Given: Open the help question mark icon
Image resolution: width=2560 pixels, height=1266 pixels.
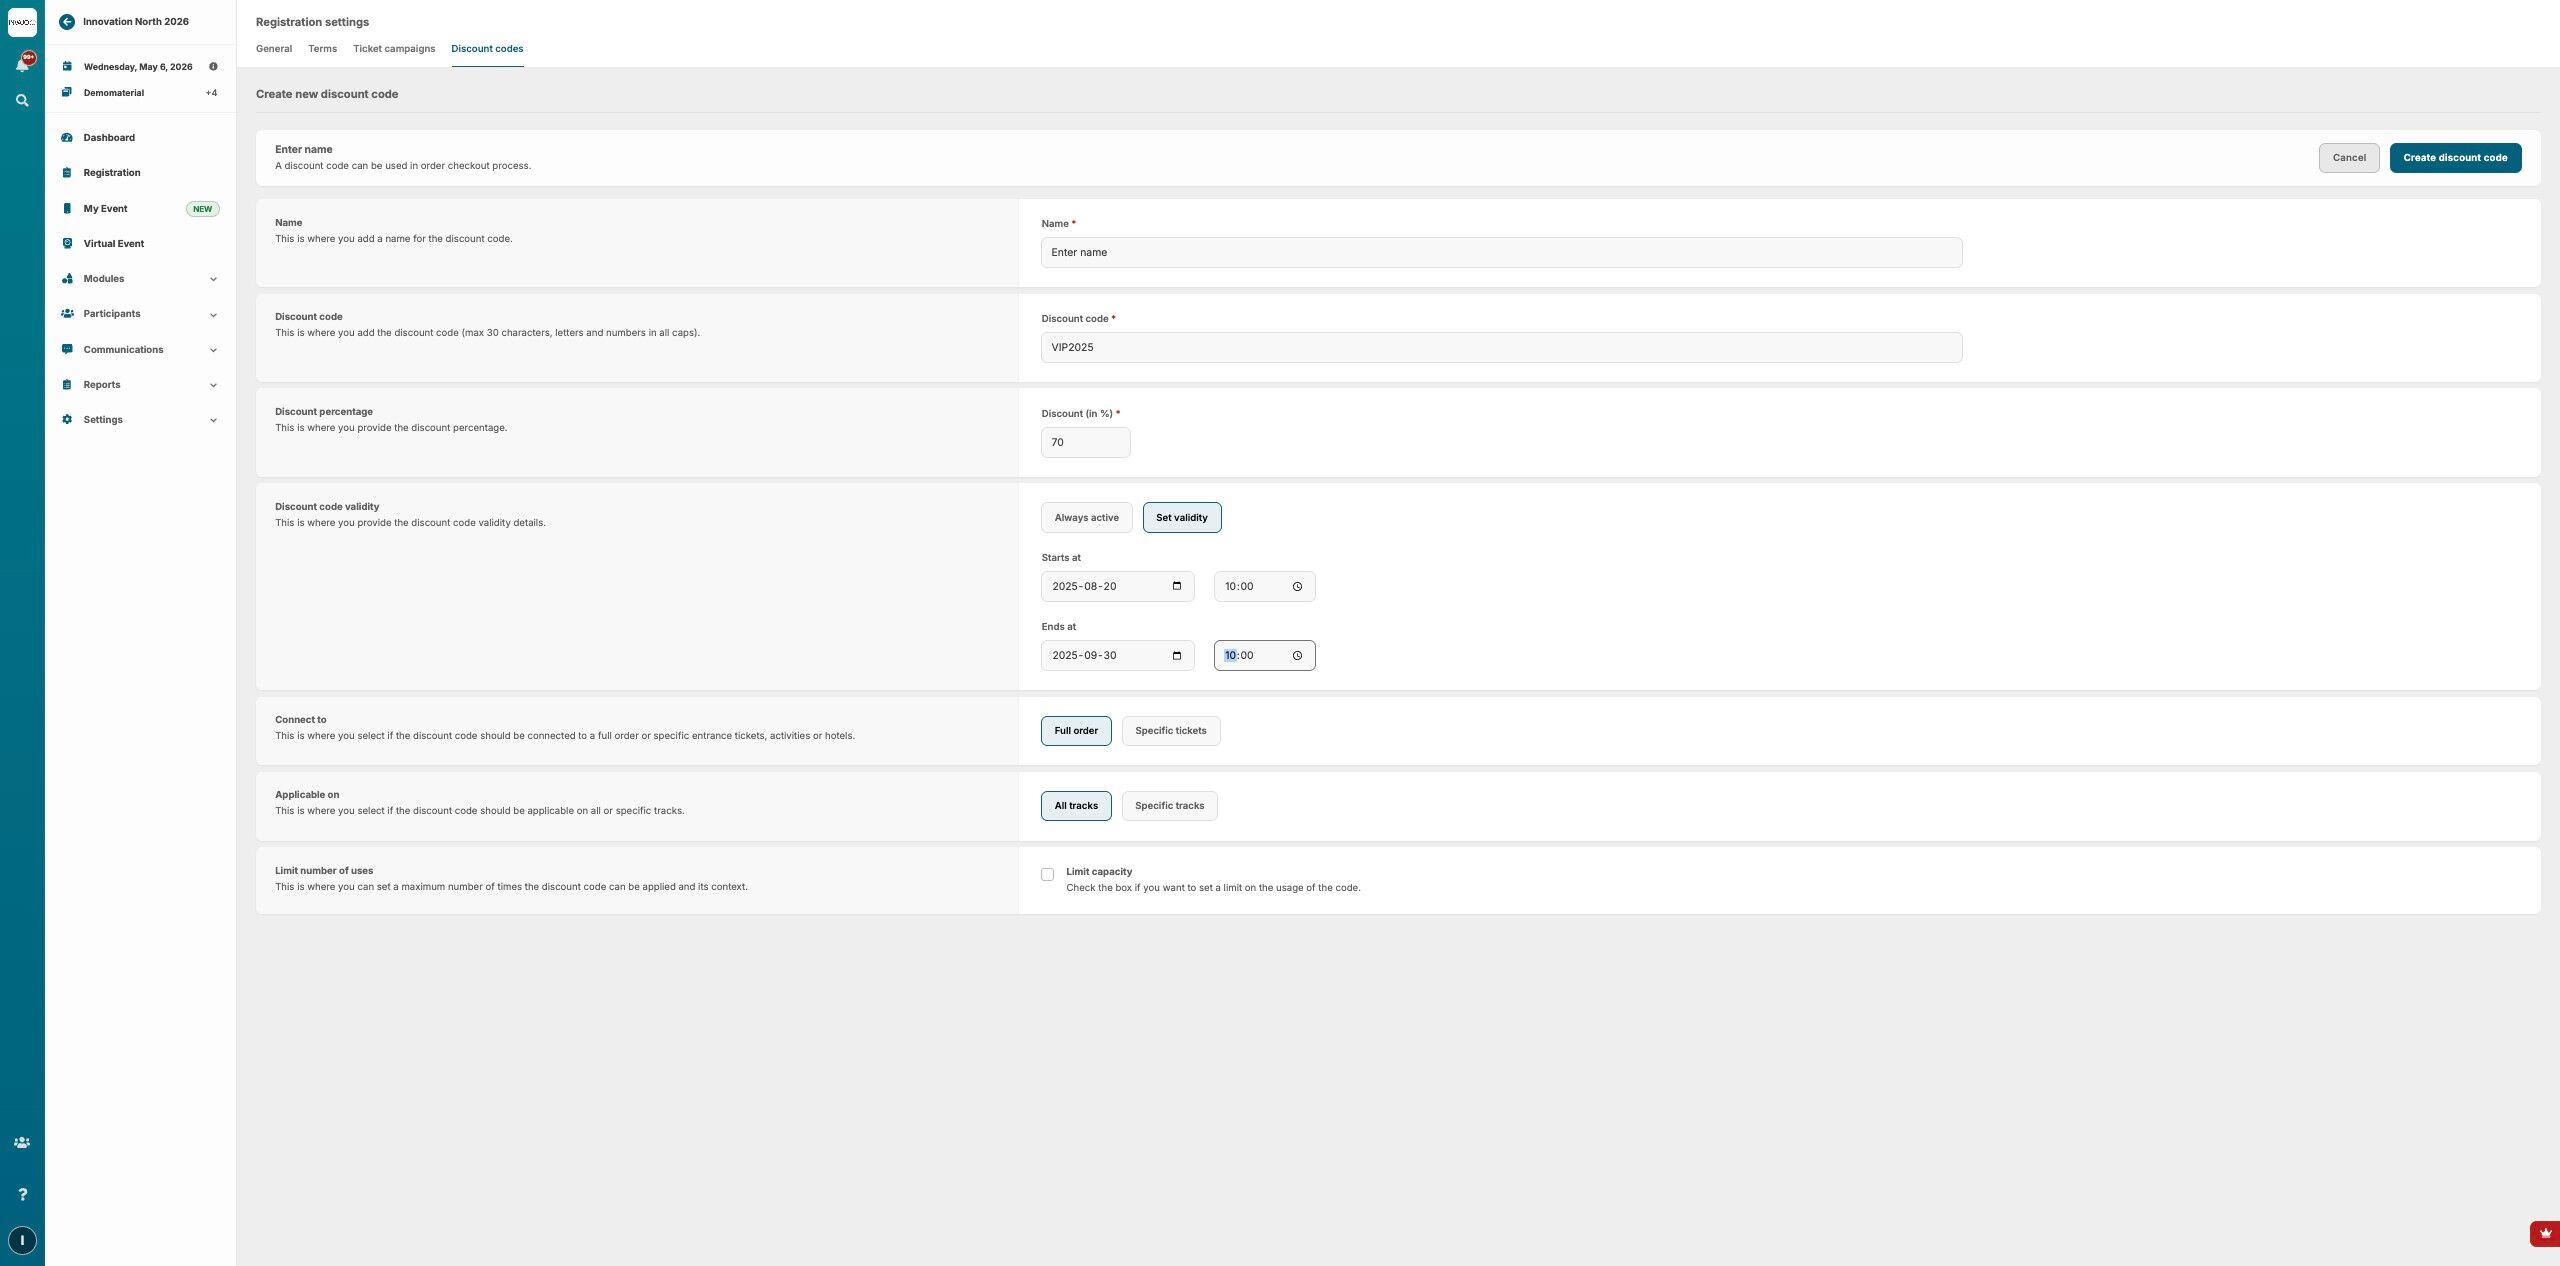Looking at the screenshot, I should (22, 1194).
